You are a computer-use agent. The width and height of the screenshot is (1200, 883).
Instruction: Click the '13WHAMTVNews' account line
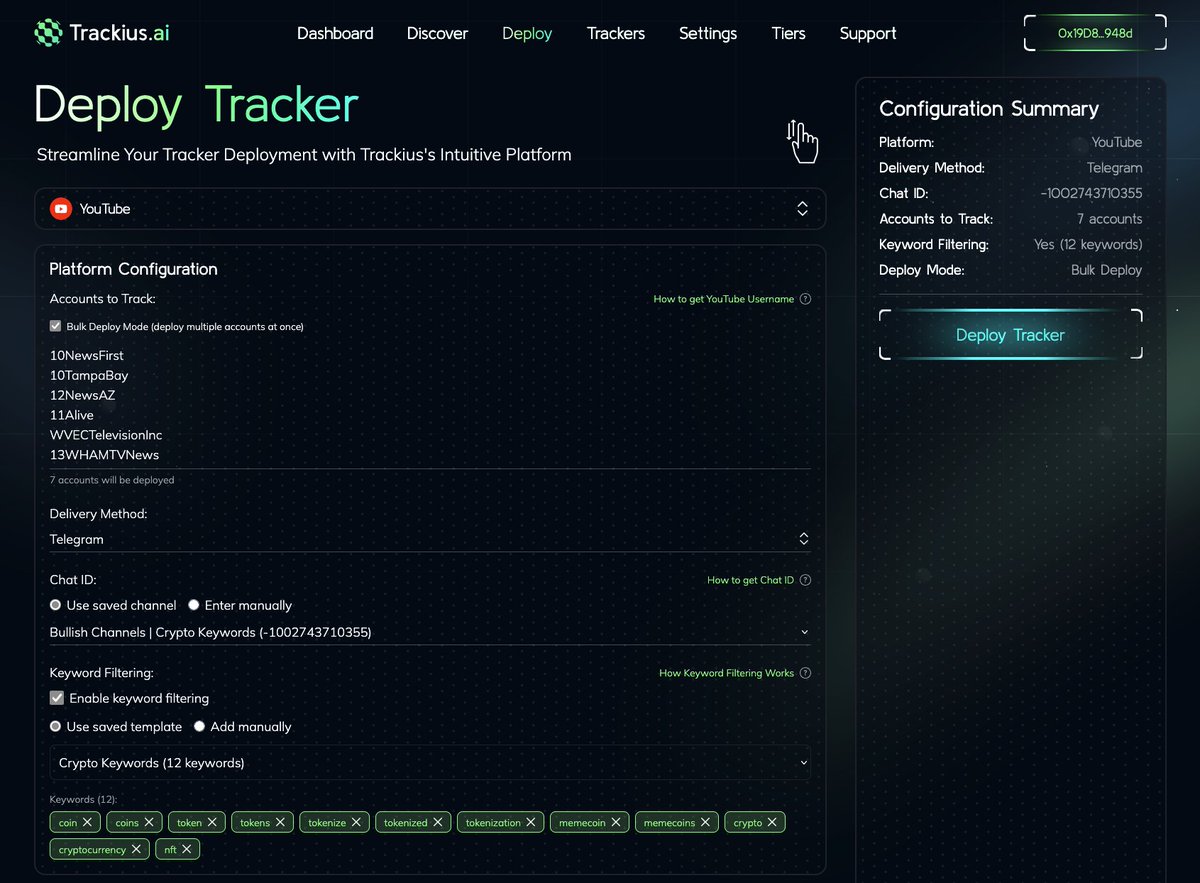104,455
